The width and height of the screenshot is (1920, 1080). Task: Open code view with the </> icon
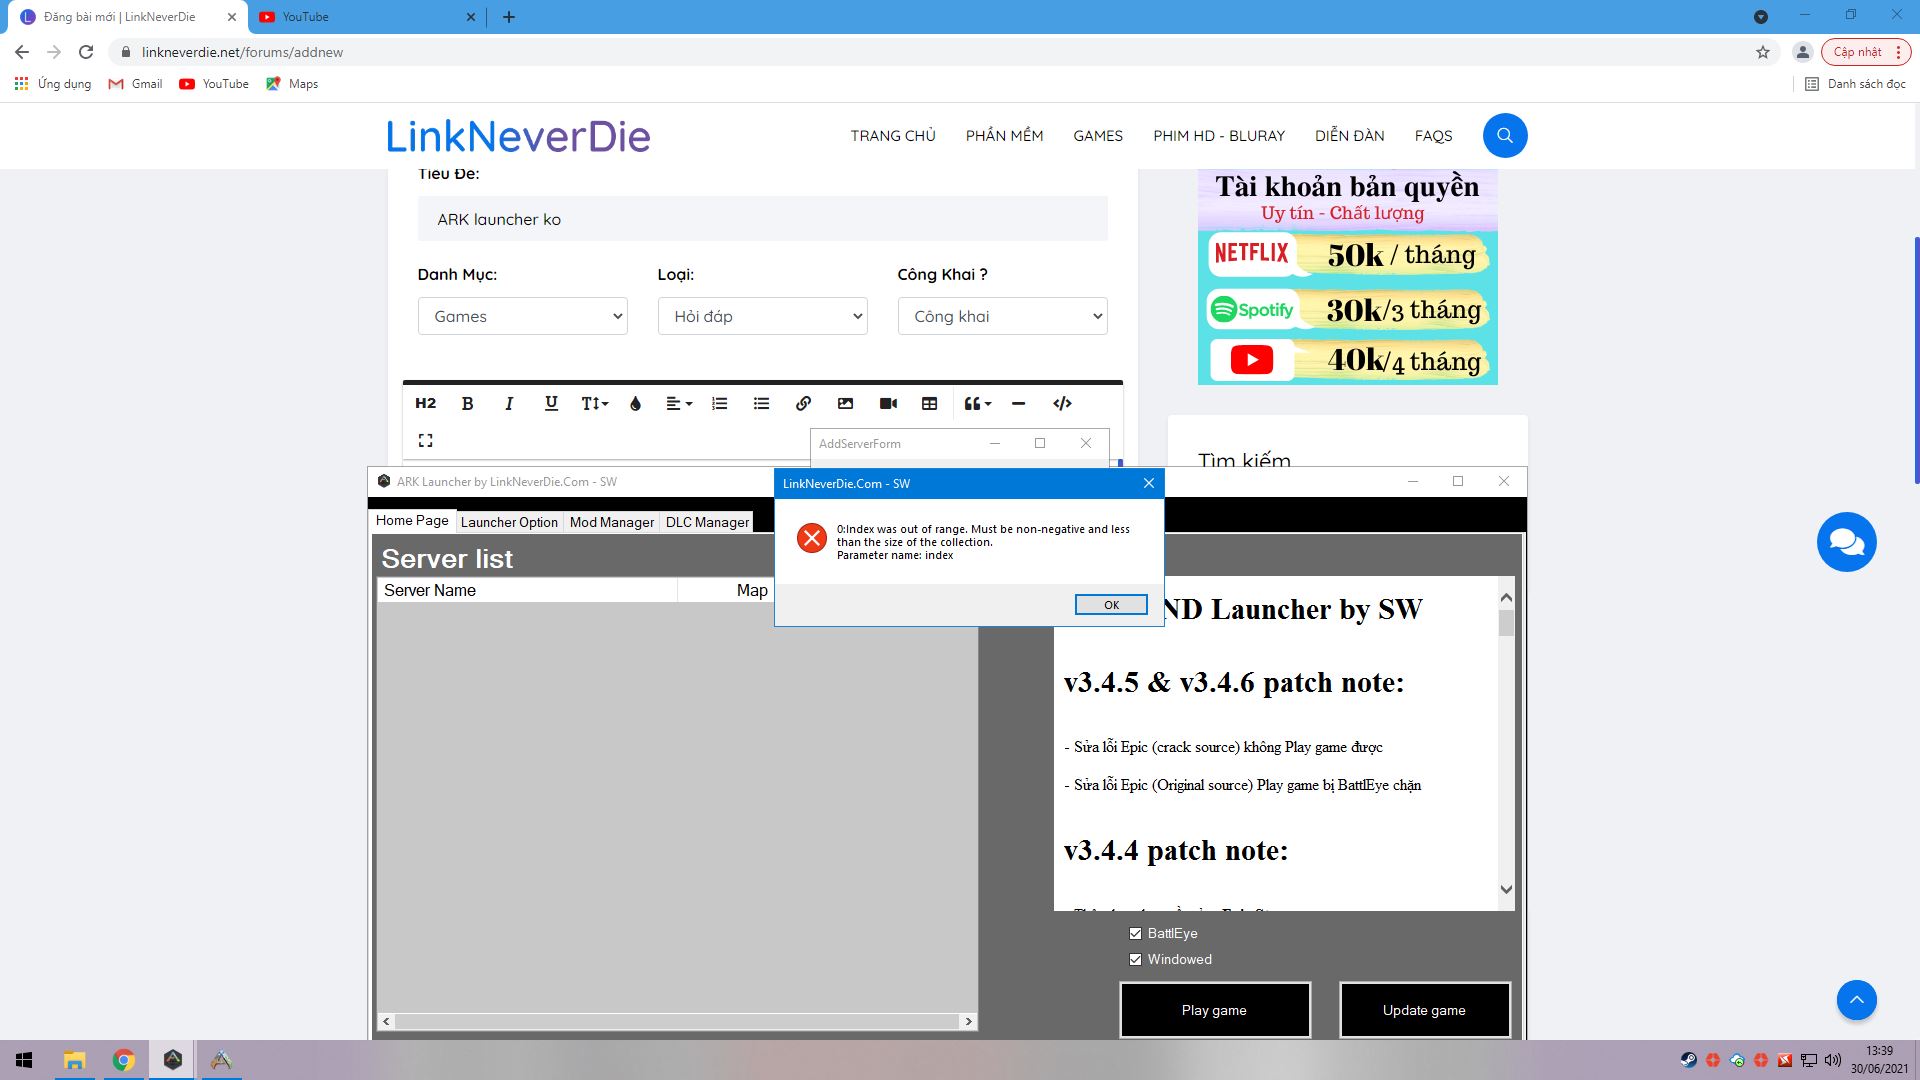[1062, 404]
